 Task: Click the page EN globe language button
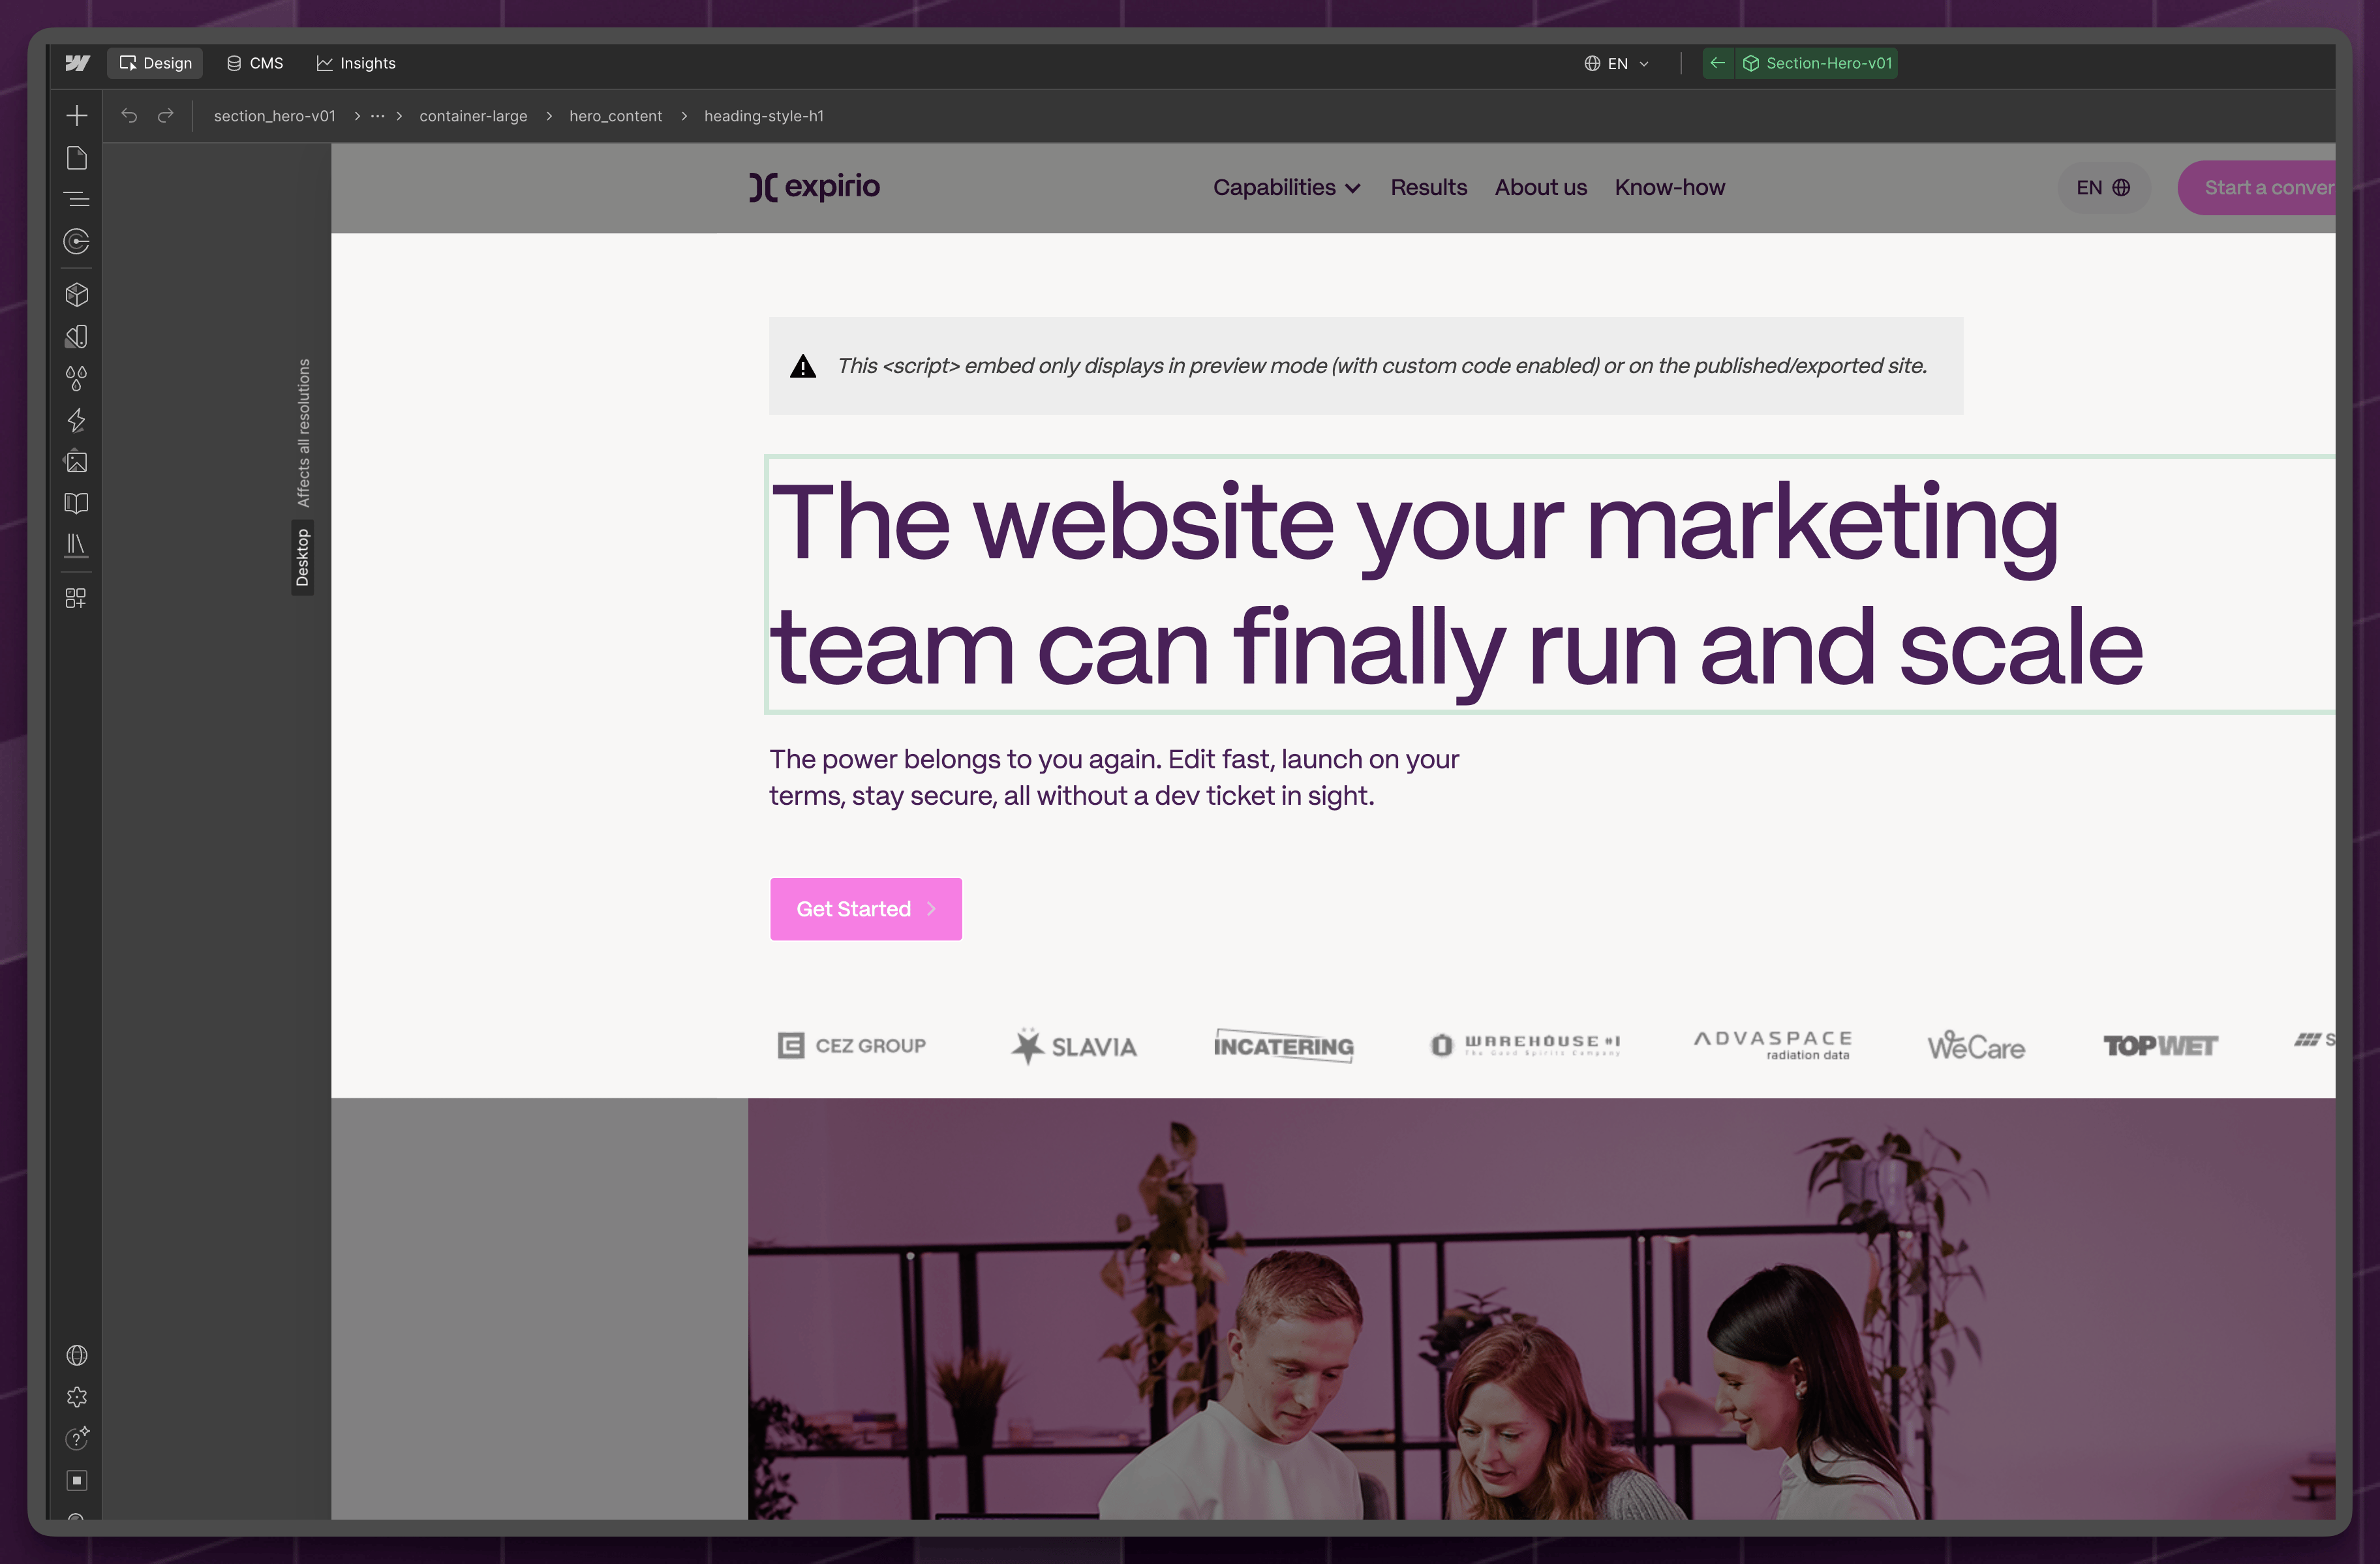click(2103, 188)
